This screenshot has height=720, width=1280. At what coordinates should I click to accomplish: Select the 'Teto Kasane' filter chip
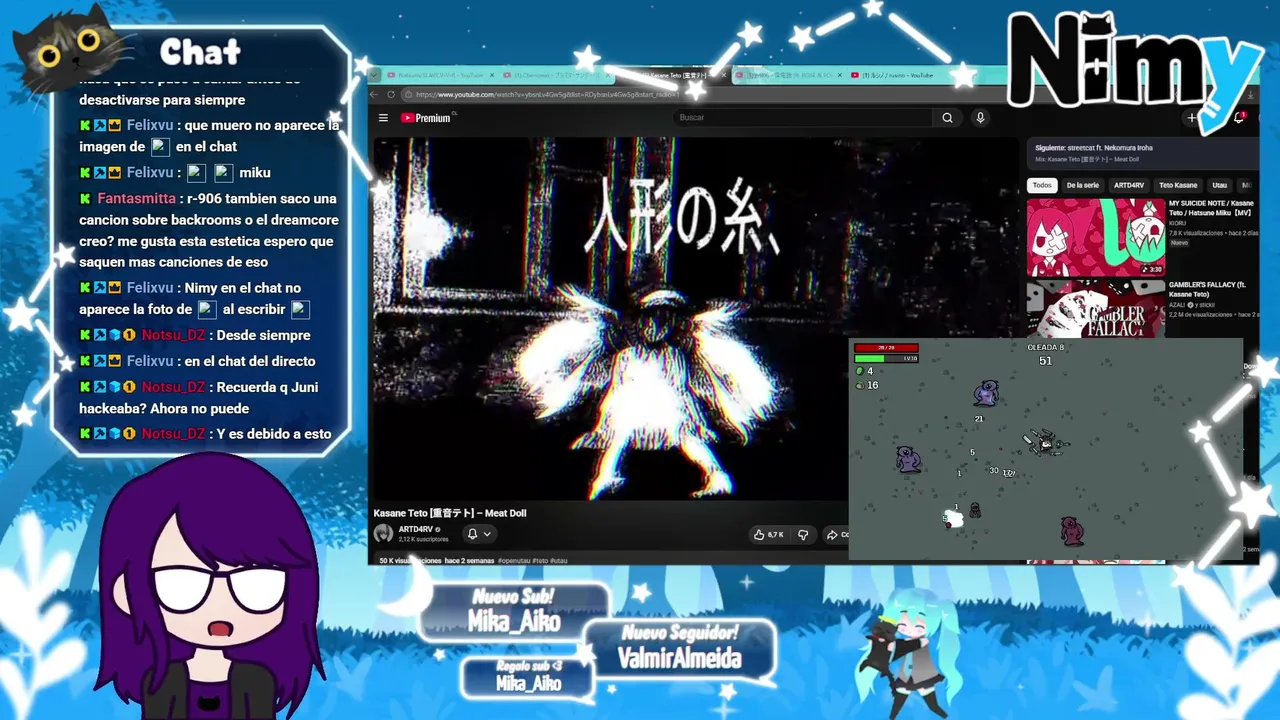(x=1178, y=185)
